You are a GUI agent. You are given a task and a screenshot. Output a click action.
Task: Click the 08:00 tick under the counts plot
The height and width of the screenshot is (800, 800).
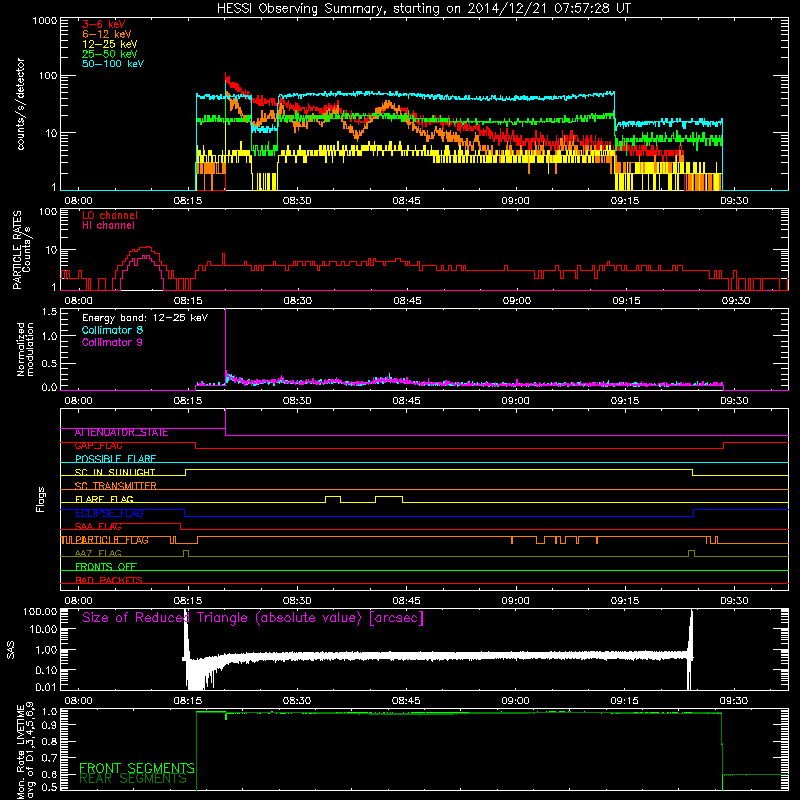coord(79,201)
